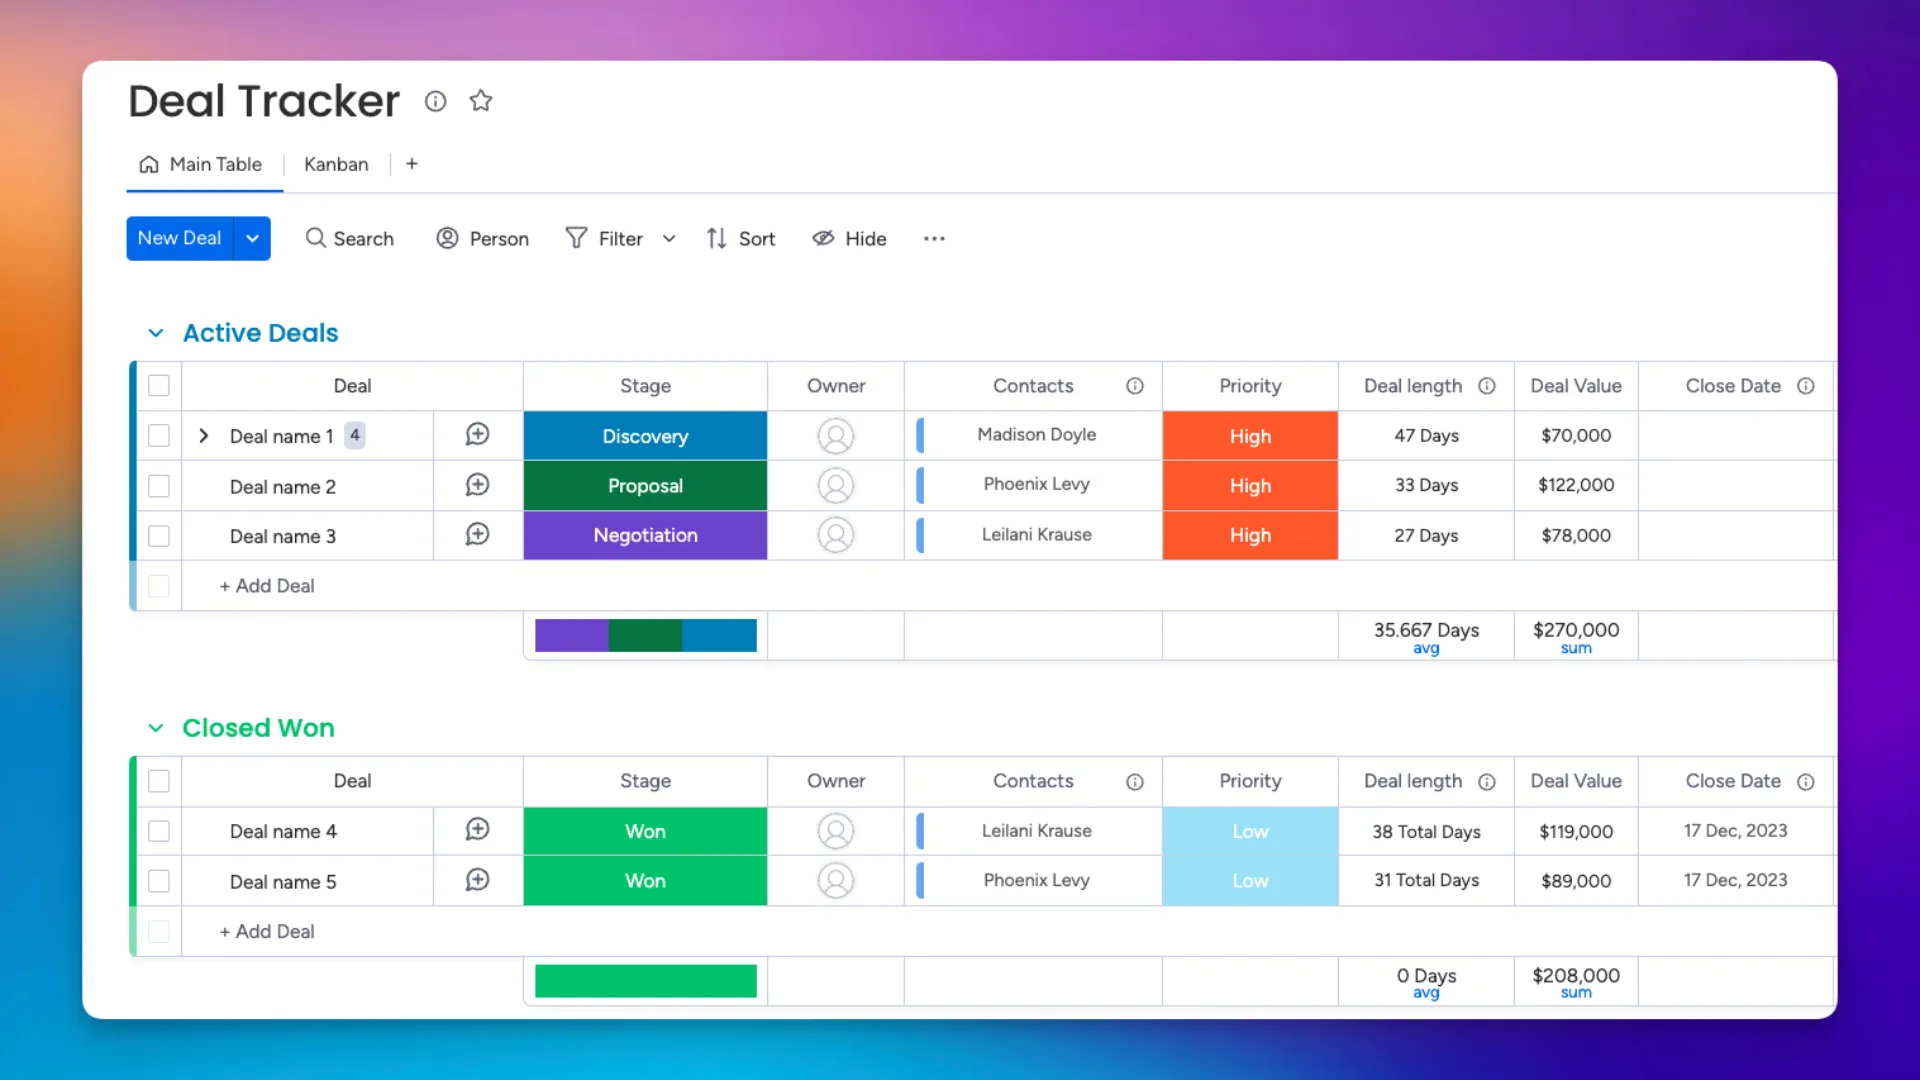Expand subitems of Deal name 1
Screen dimensions: 1920x1080
tap(204, 436)
